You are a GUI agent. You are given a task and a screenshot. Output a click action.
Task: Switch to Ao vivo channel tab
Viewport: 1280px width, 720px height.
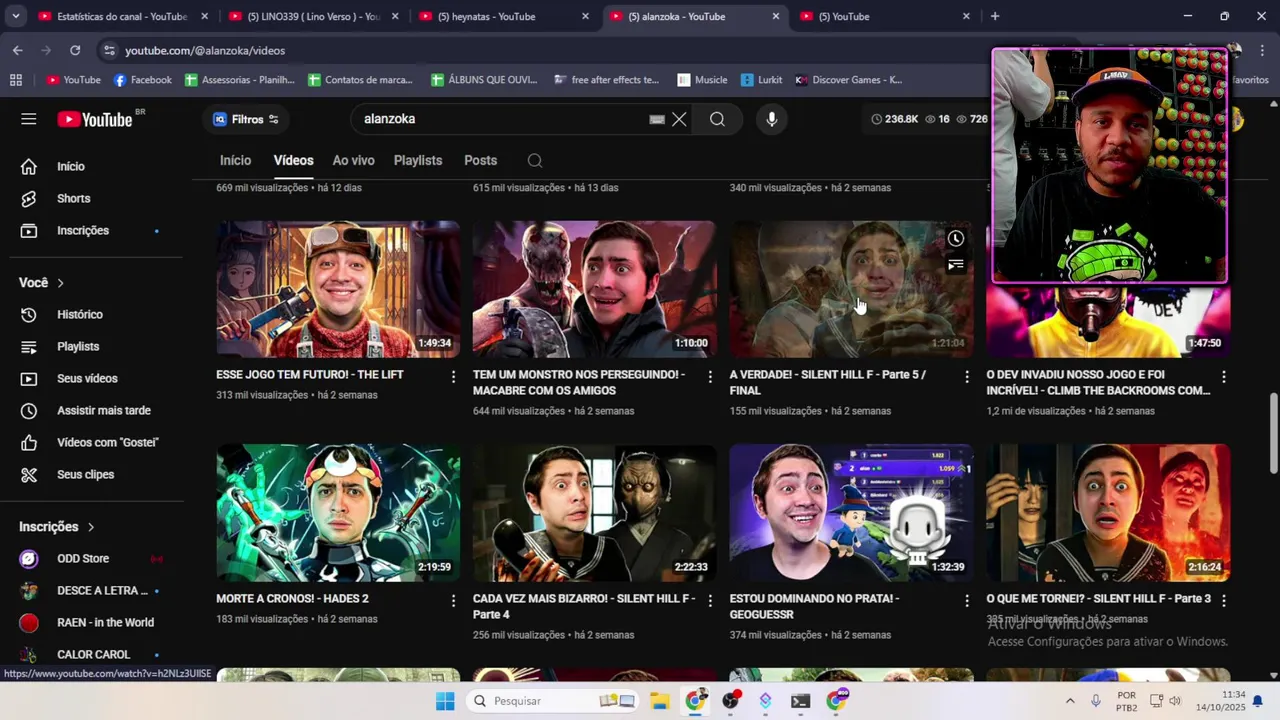coord(353,161)
